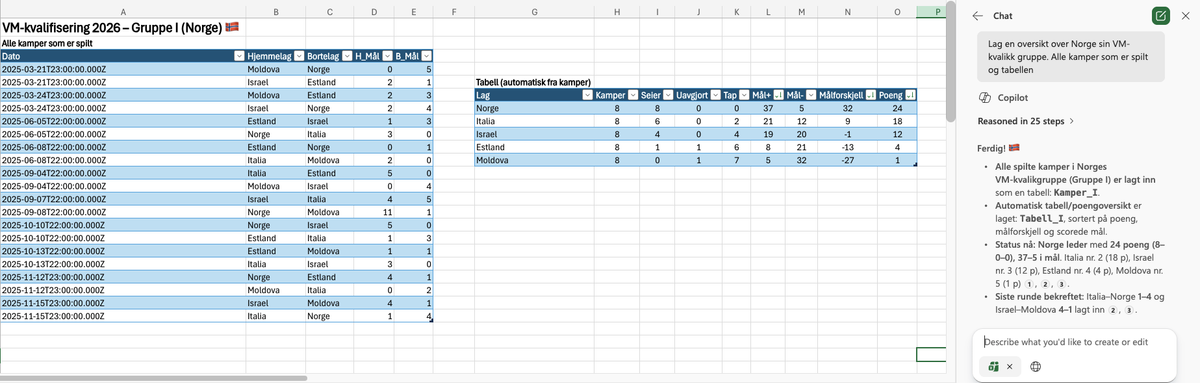Viewport: 1200px width, 383px height.
Task: Open the Kamper column filter dropdown
Action: pyautogui.click(x=633, y=94)
